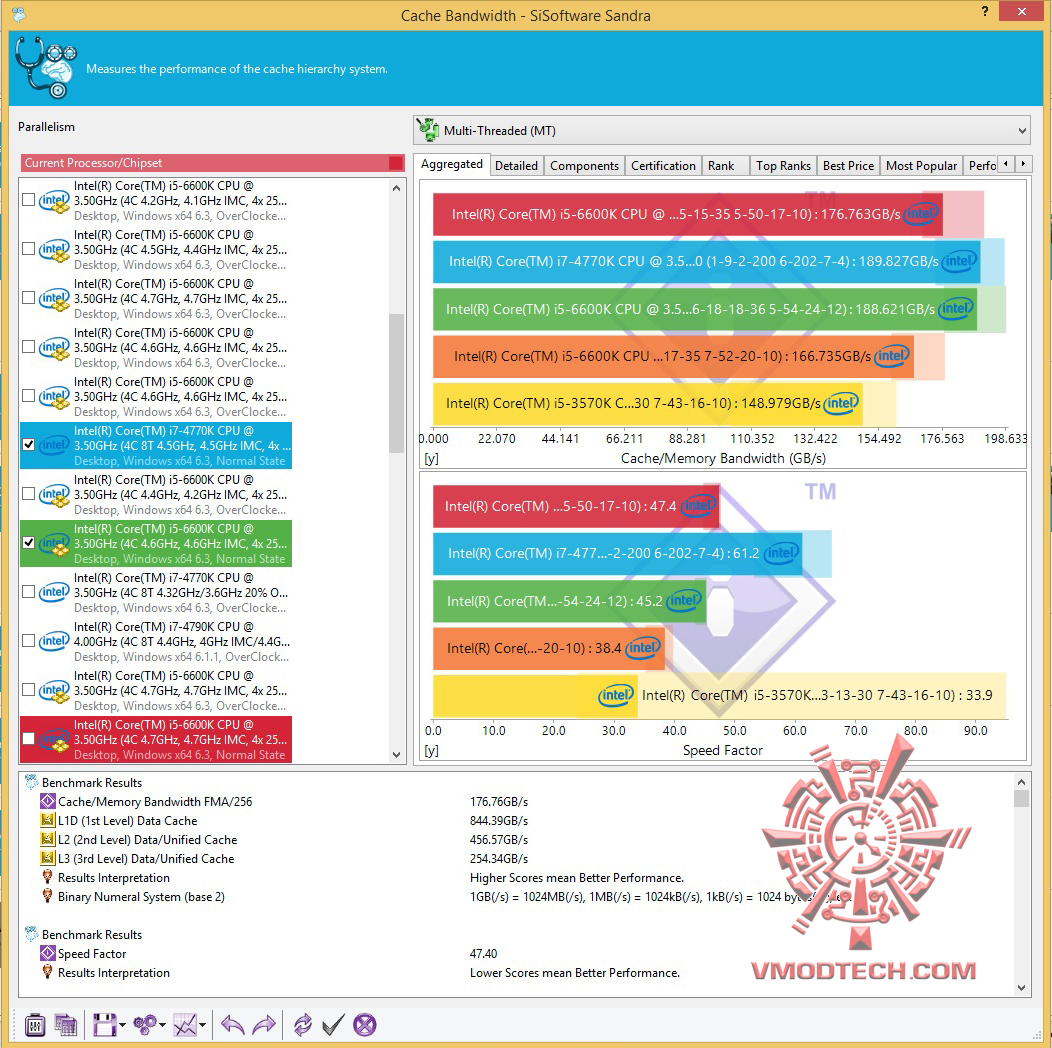This screenshot has height=1048, width=1052.
Task: Open the benchmark options icon in toolbar
Action: (x=35, y=1025)
